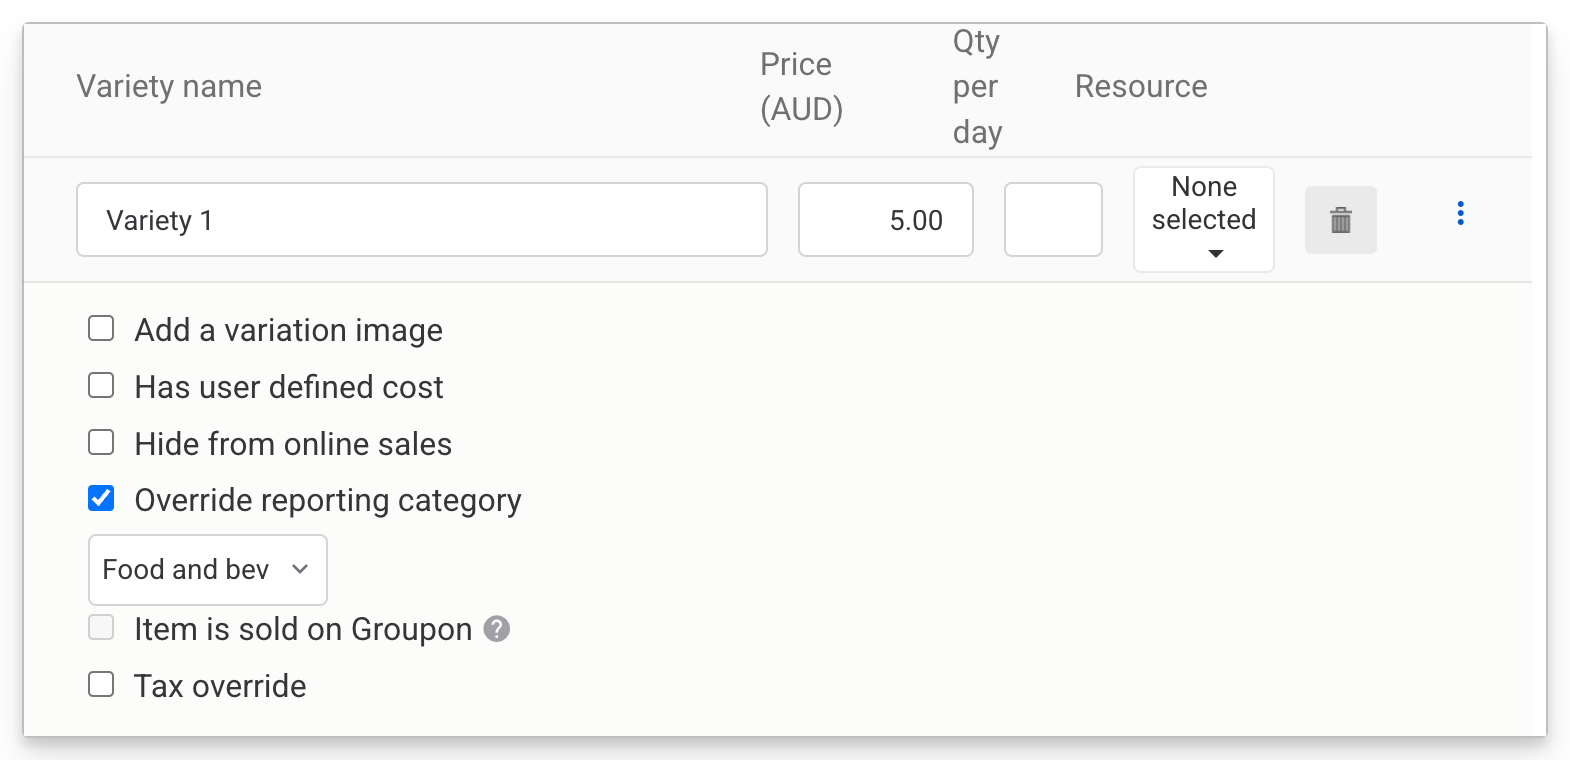Click the chevron in Food and bev select
The width and height of the screenshot is (1570, 760).
[300, 569]
